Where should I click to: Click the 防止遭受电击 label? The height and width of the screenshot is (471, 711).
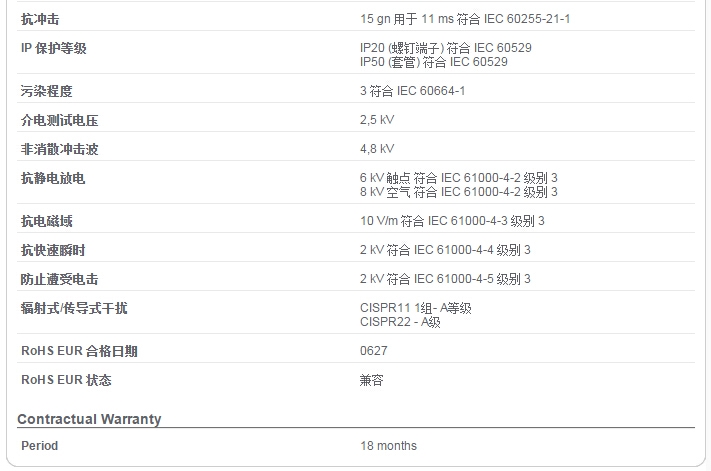[x=59, y=279]
